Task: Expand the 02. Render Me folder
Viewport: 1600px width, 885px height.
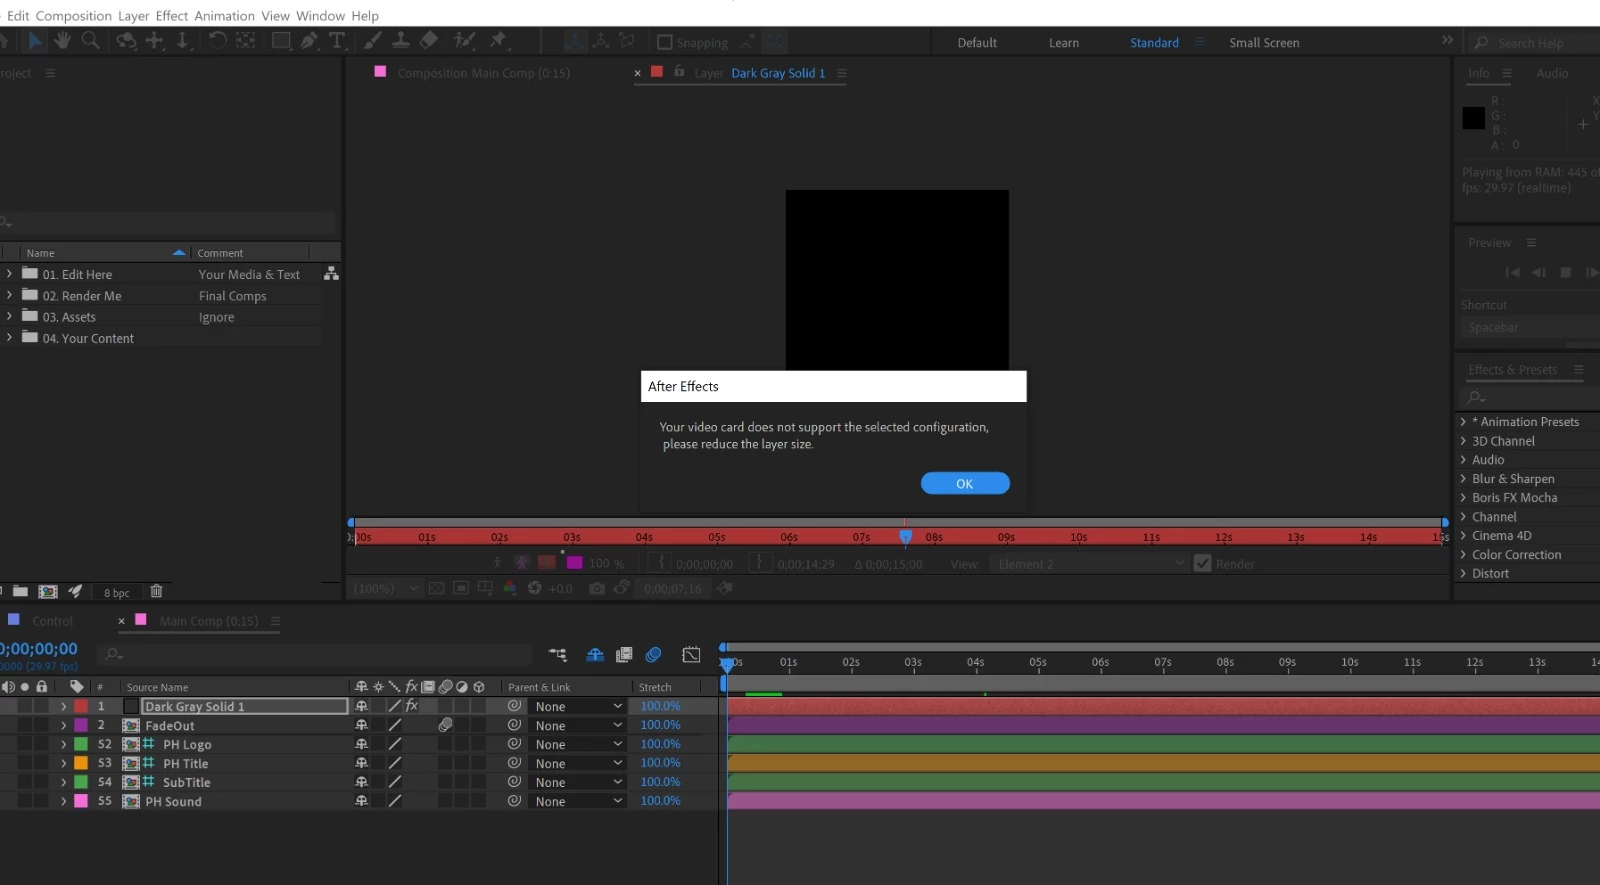Action: point(9,295)
